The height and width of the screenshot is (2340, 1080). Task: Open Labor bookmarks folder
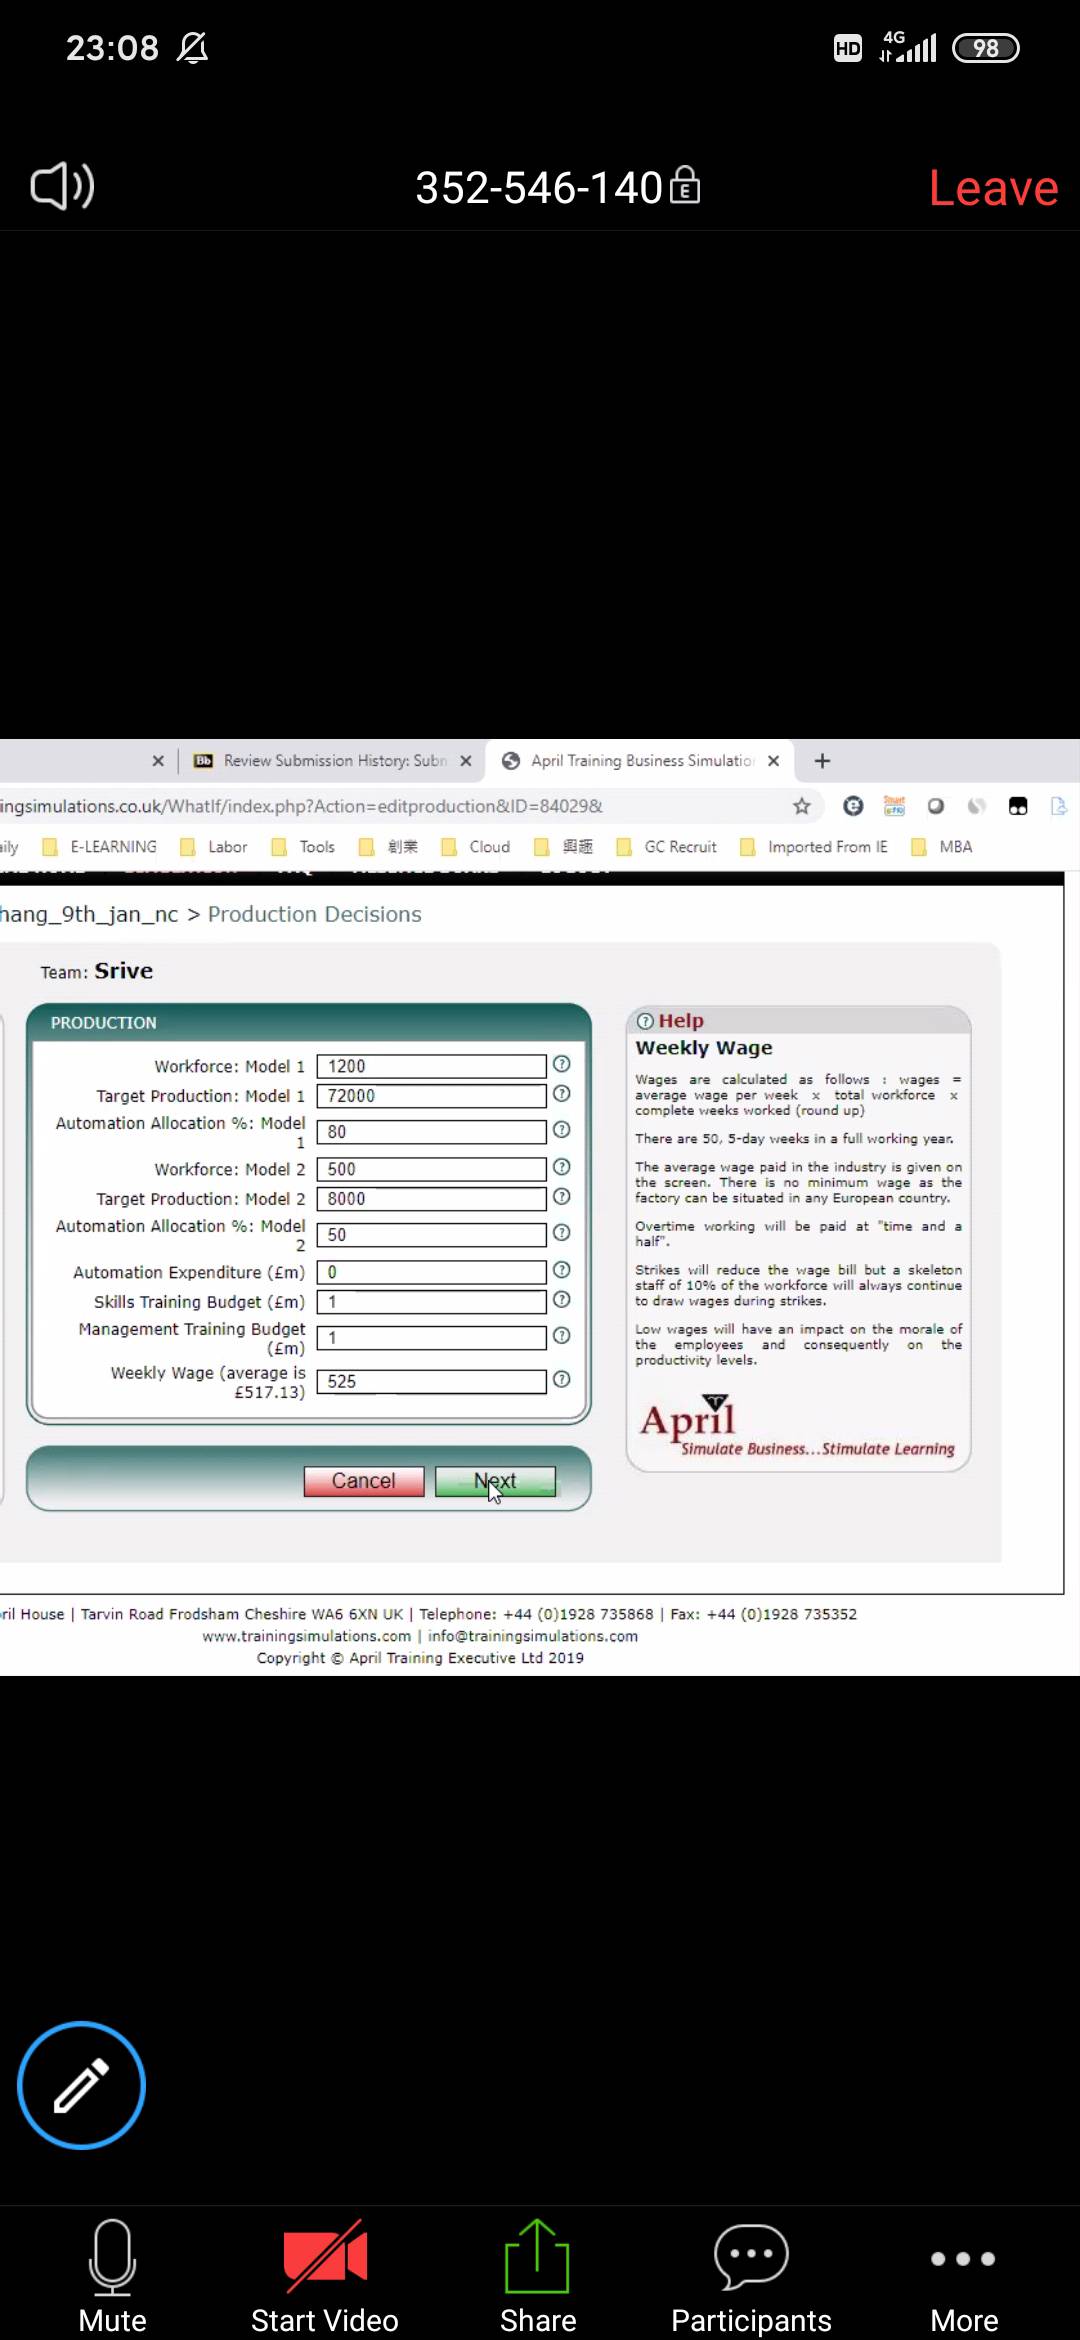pos(214,847)
